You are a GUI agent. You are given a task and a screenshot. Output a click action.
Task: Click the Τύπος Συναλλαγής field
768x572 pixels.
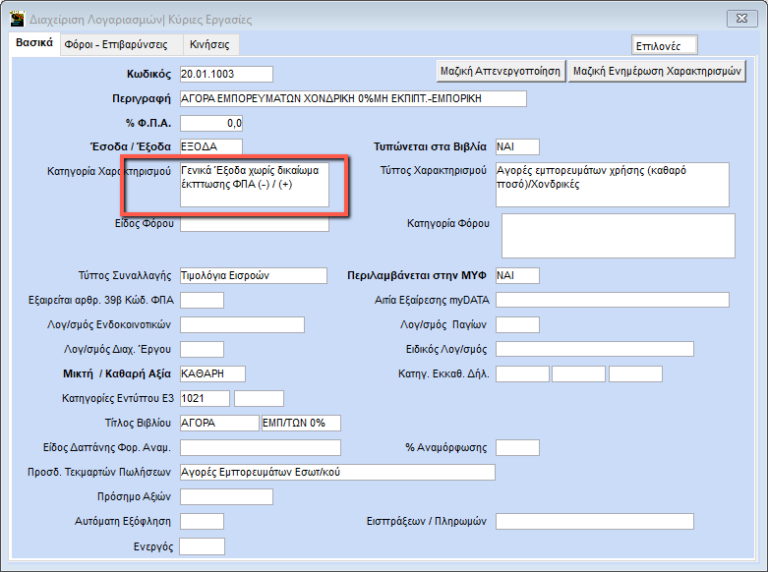coord(252,276)
